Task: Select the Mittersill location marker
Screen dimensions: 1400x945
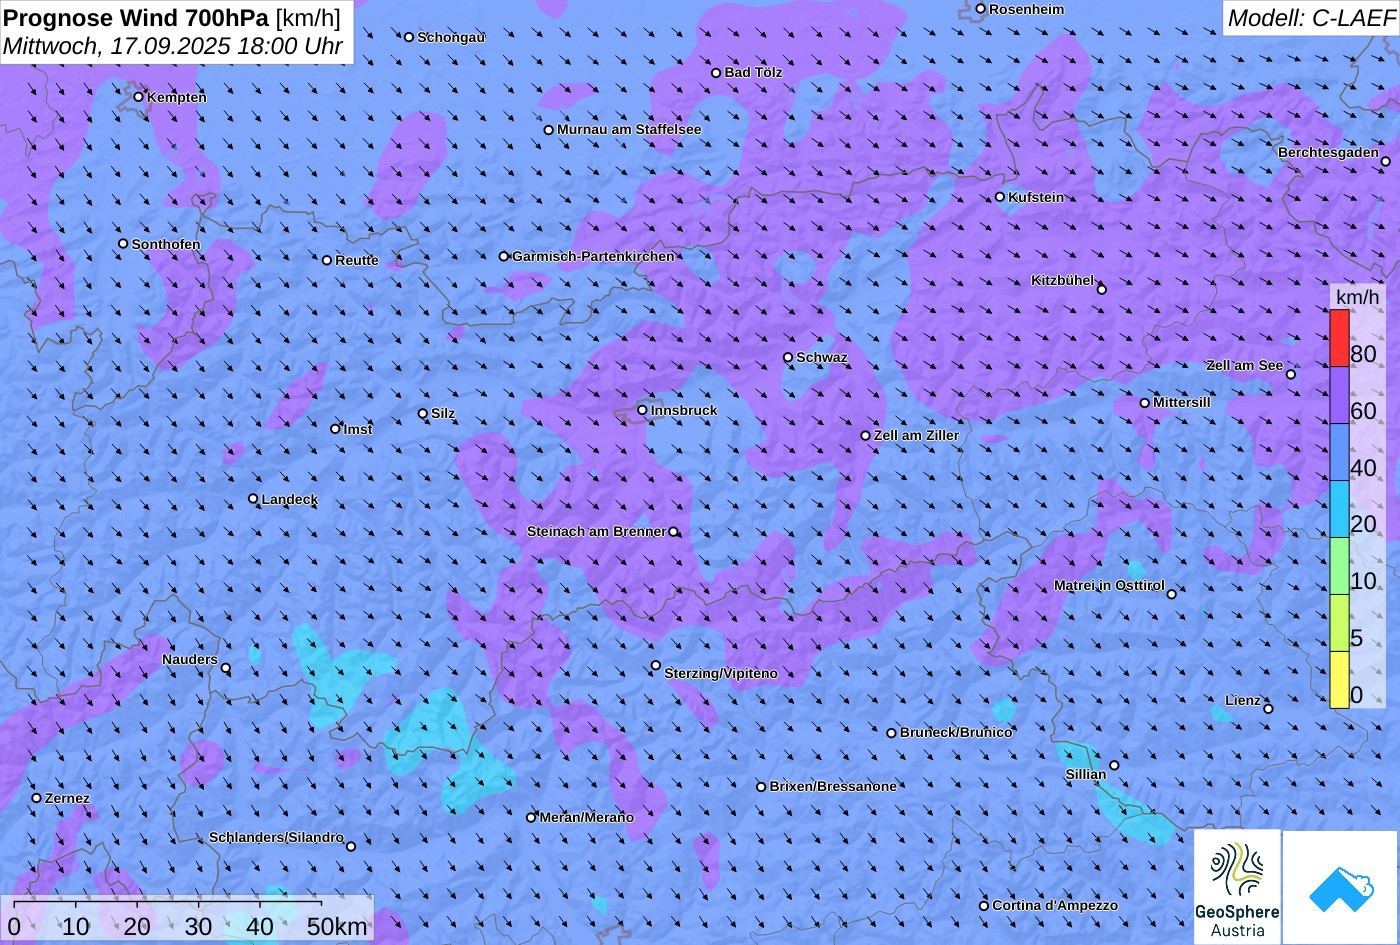Action: click(1145, 403)
